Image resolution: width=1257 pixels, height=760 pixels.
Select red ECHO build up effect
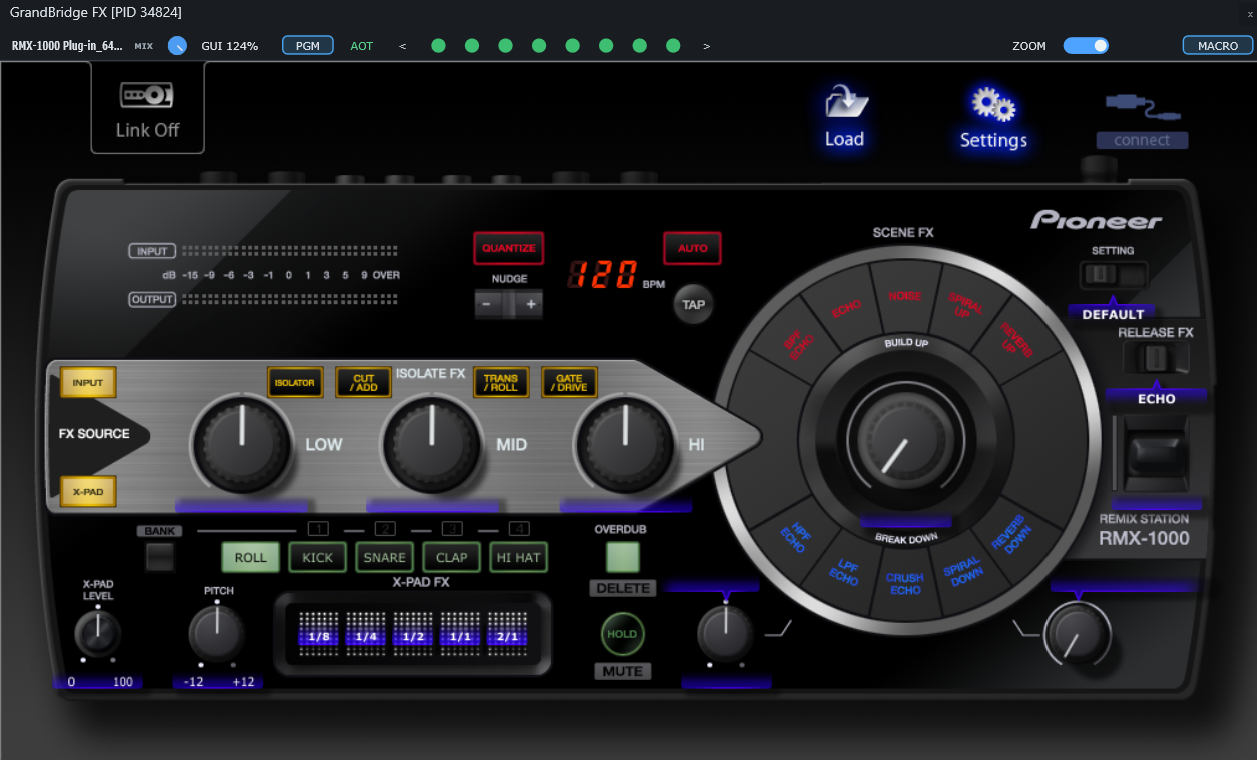(846, 310)
